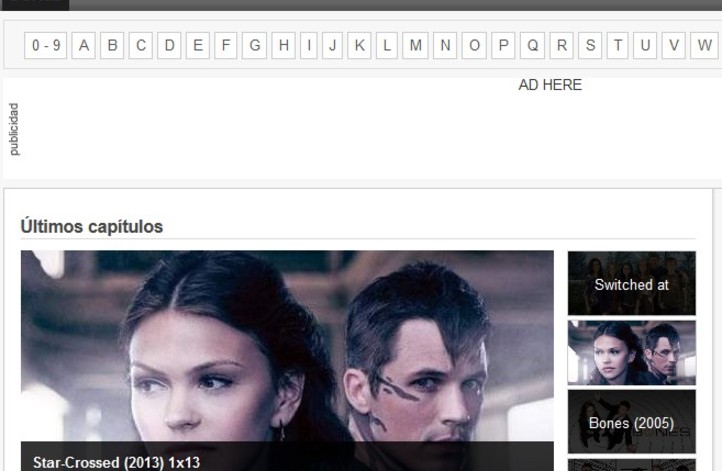722x471 pixels.
Task: Click the Star-Crossed (2013) 1x13 caption
Action: [116, 462]
